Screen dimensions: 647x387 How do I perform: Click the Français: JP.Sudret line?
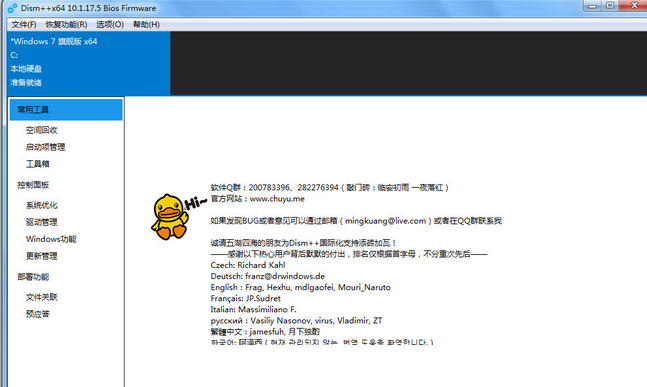(x=246, y=298)
